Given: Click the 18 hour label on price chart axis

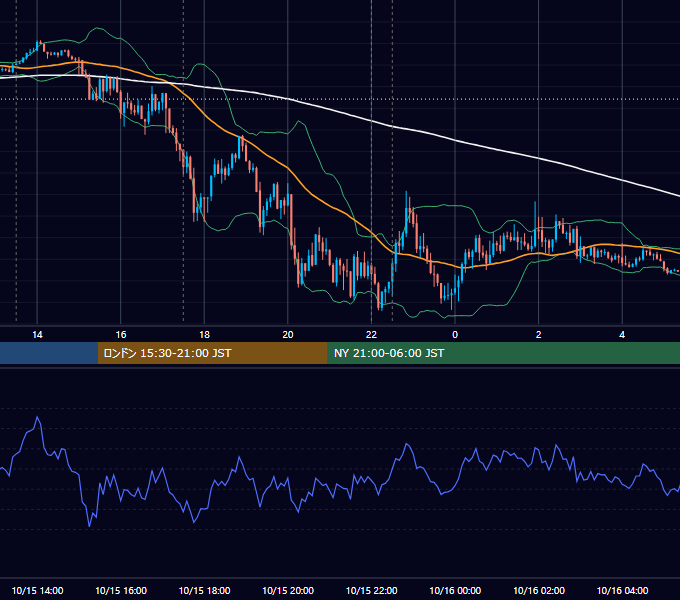Looking at the screenshot, I should click(x=204, y=334).
